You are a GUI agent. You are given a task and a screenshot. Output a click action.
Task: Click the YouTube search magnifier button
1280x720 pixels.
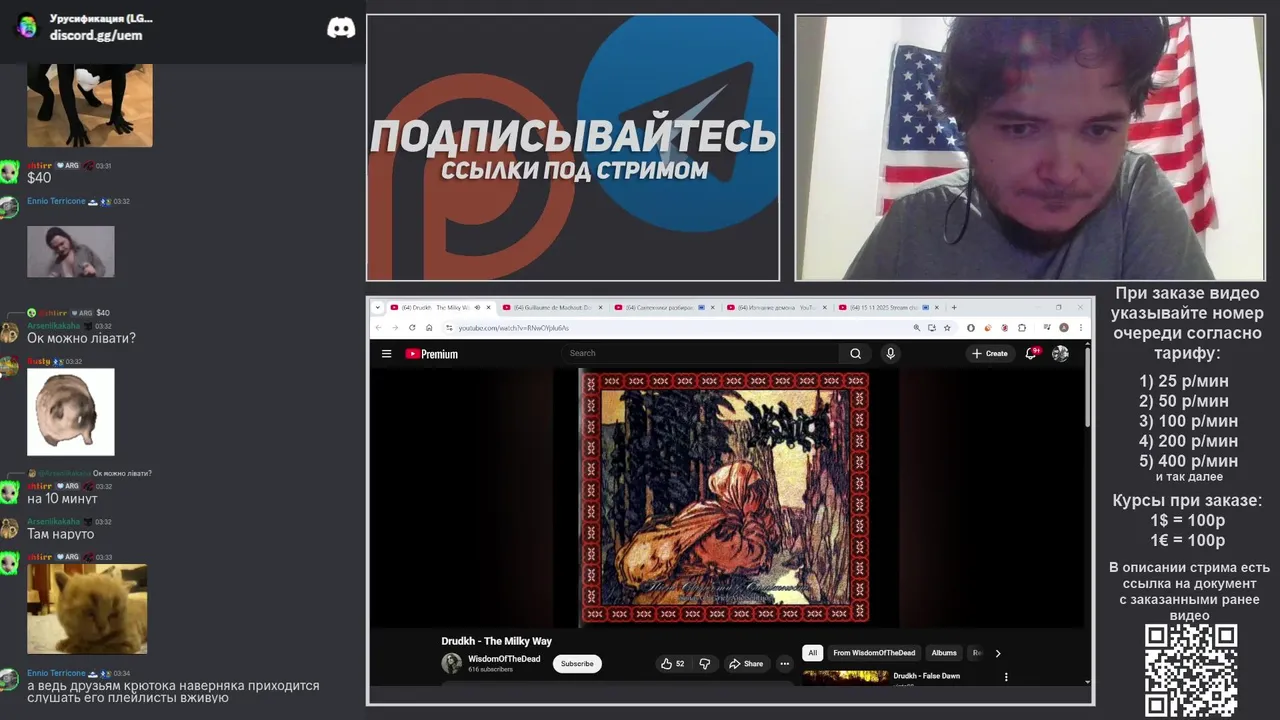(x=855, y=353)
